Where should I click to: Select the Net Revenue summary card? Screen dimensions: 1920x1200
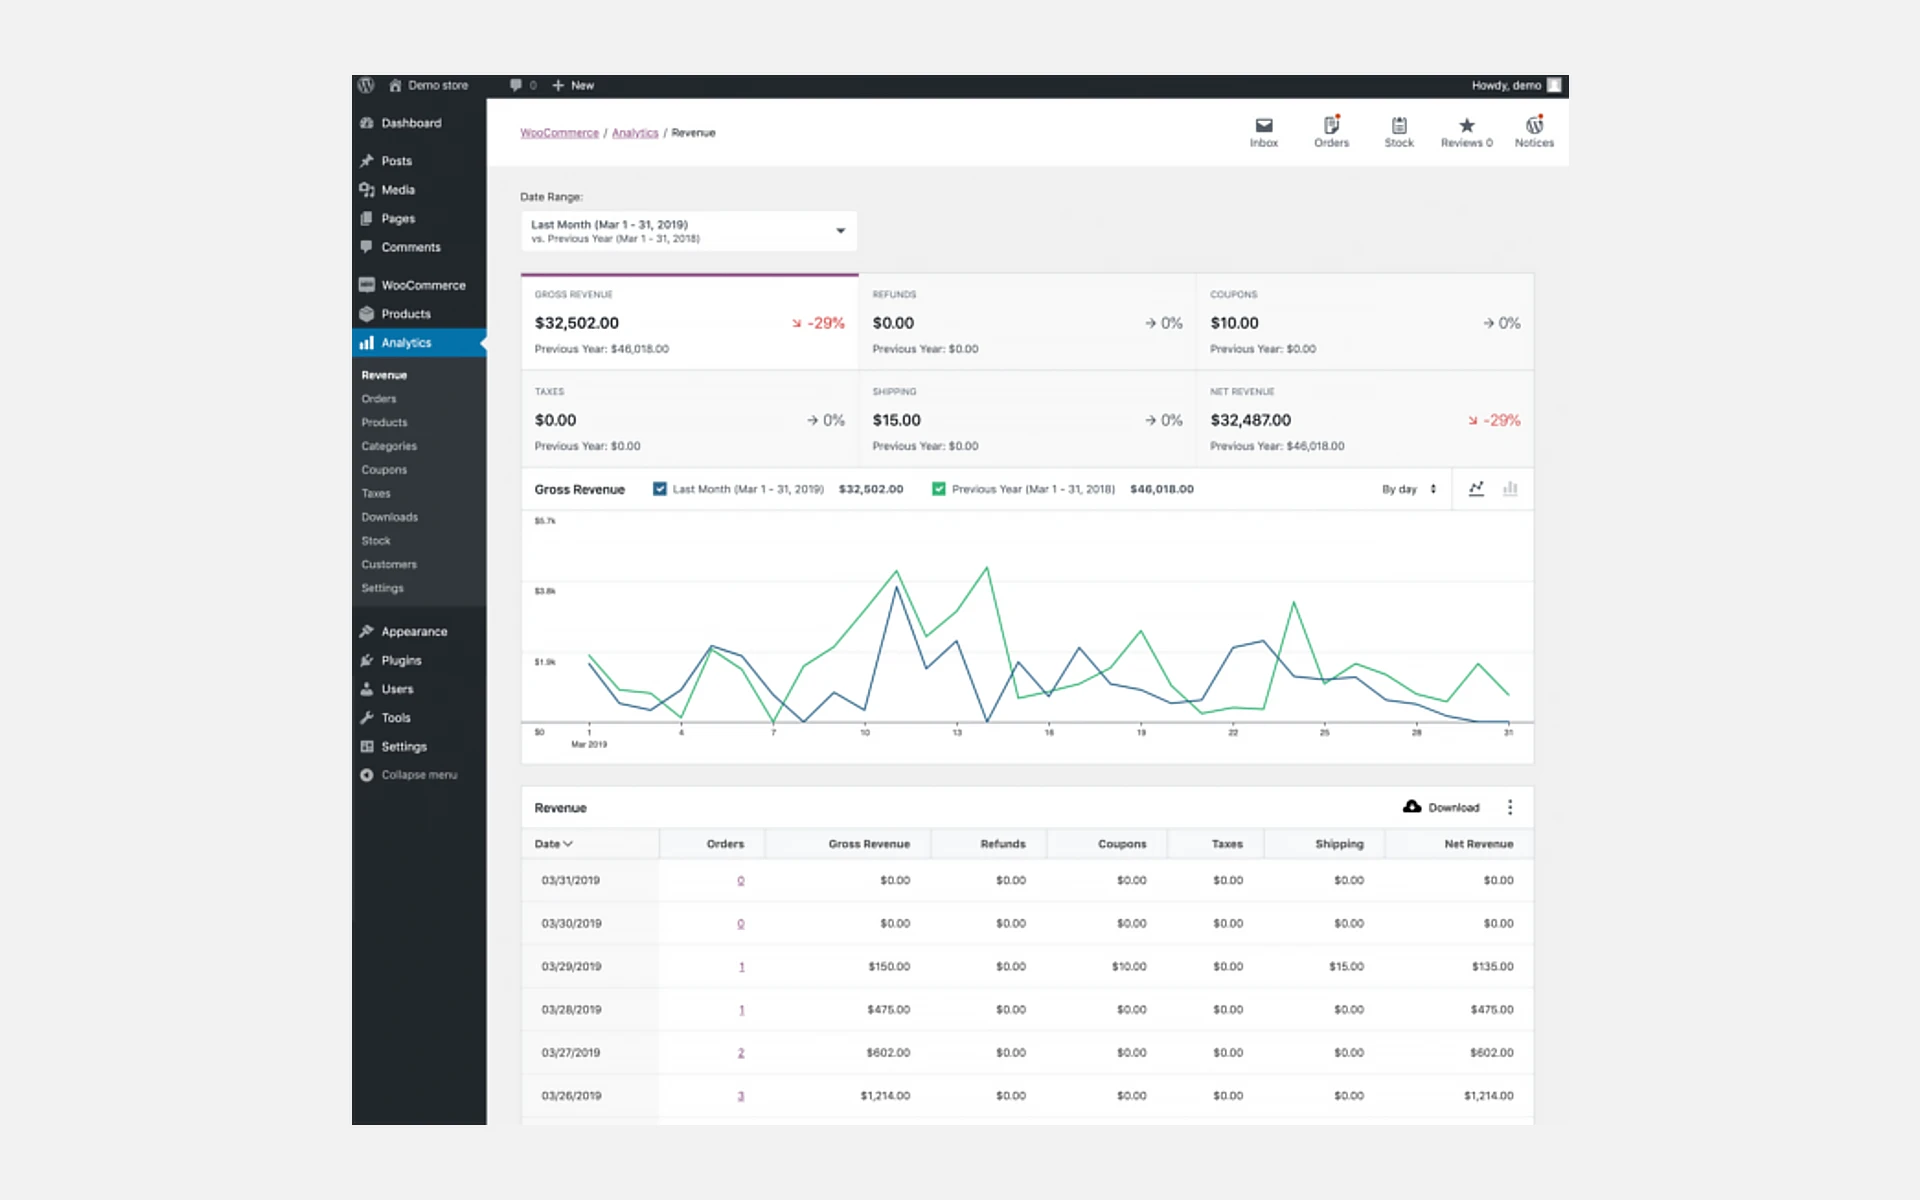[x=1365, y=419]
